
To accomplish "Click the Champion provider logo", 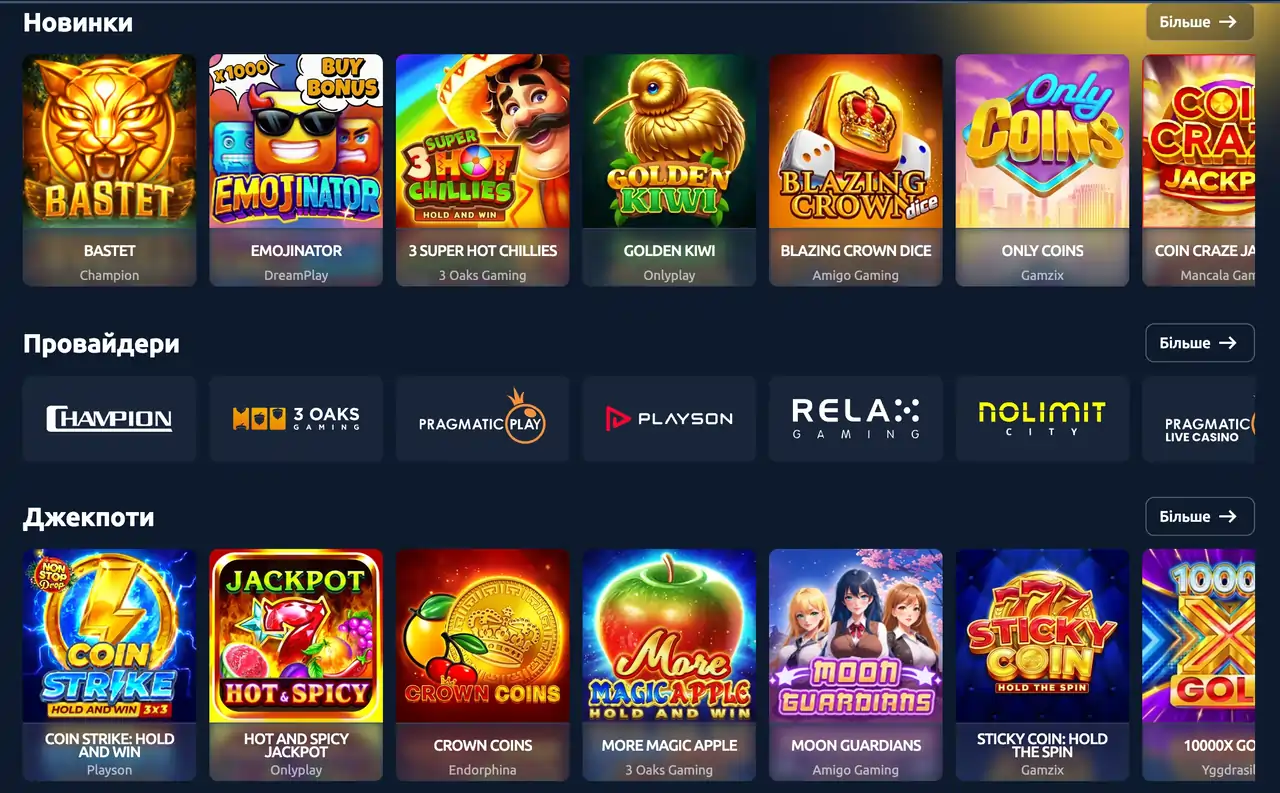I will [109, 419].
